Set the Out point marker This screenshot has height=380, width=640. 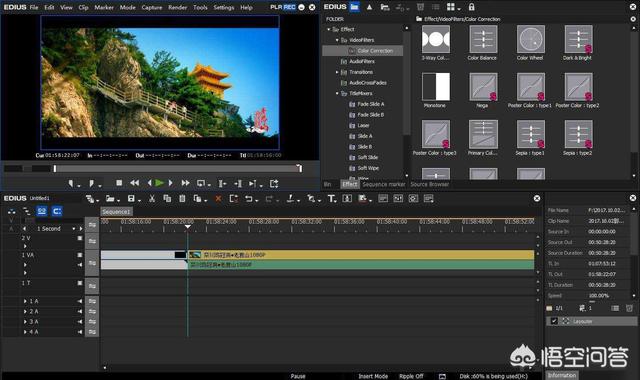[x=91, y=184]
